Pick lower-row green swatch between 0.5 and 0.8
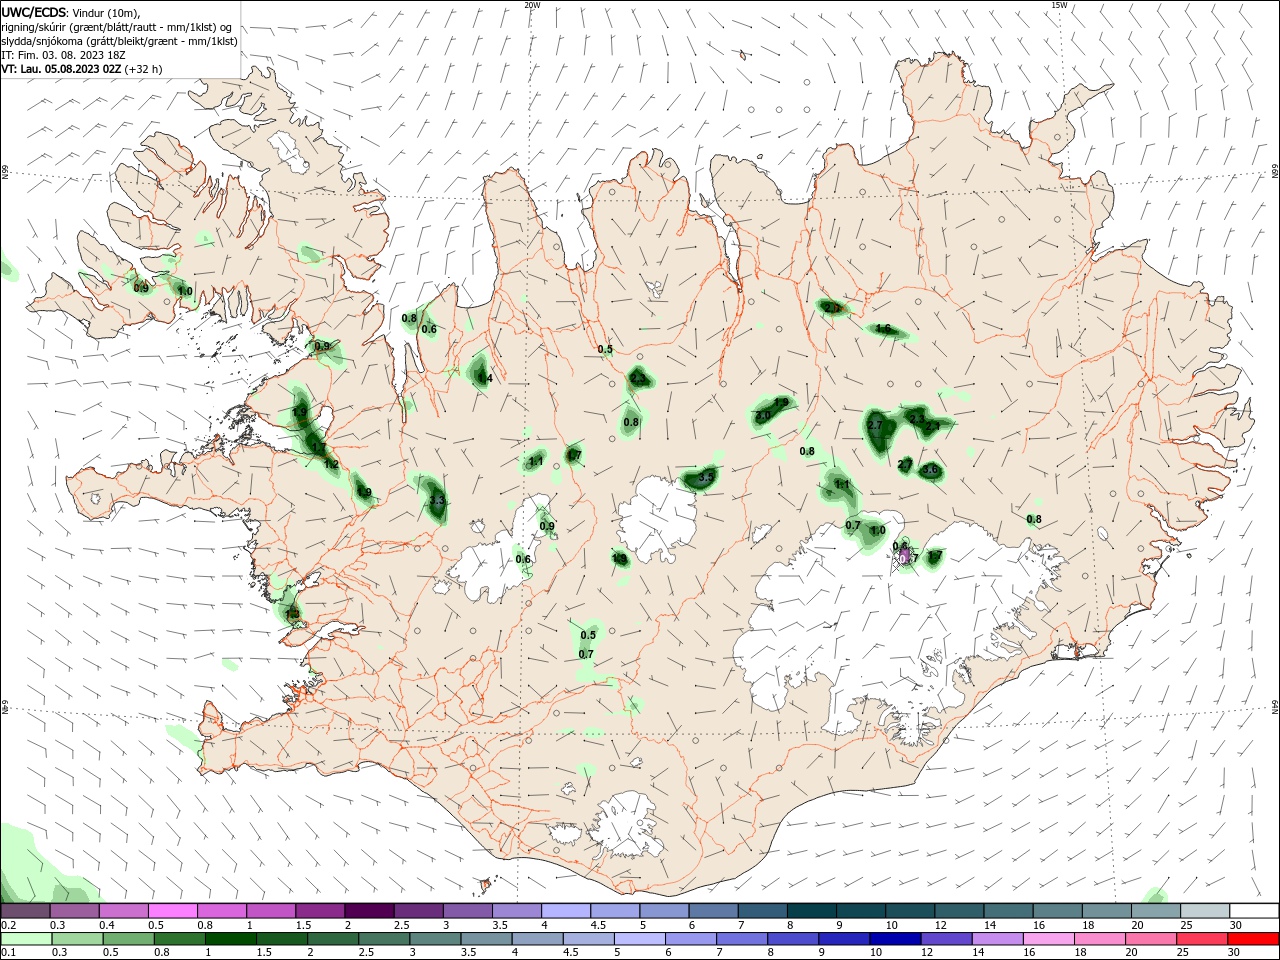This screenshot has height=960, width=1280. click(127, 939)
